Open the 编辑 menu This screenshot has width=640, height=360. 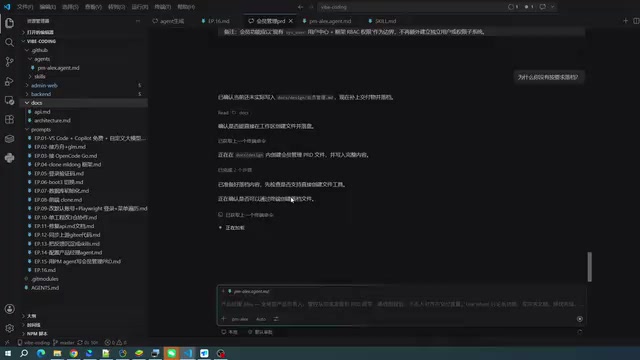coord(48,7)
